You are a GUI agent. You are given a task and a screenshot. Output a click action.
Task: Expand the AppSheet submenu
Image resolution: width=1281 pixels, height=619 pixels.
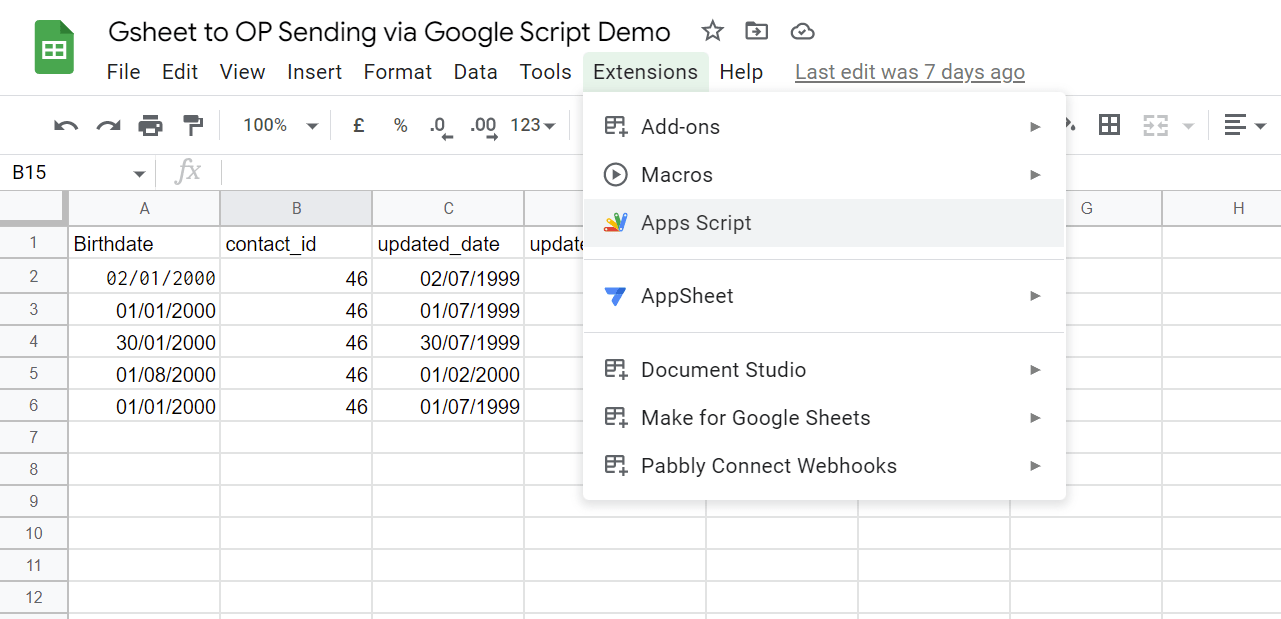1035,295
